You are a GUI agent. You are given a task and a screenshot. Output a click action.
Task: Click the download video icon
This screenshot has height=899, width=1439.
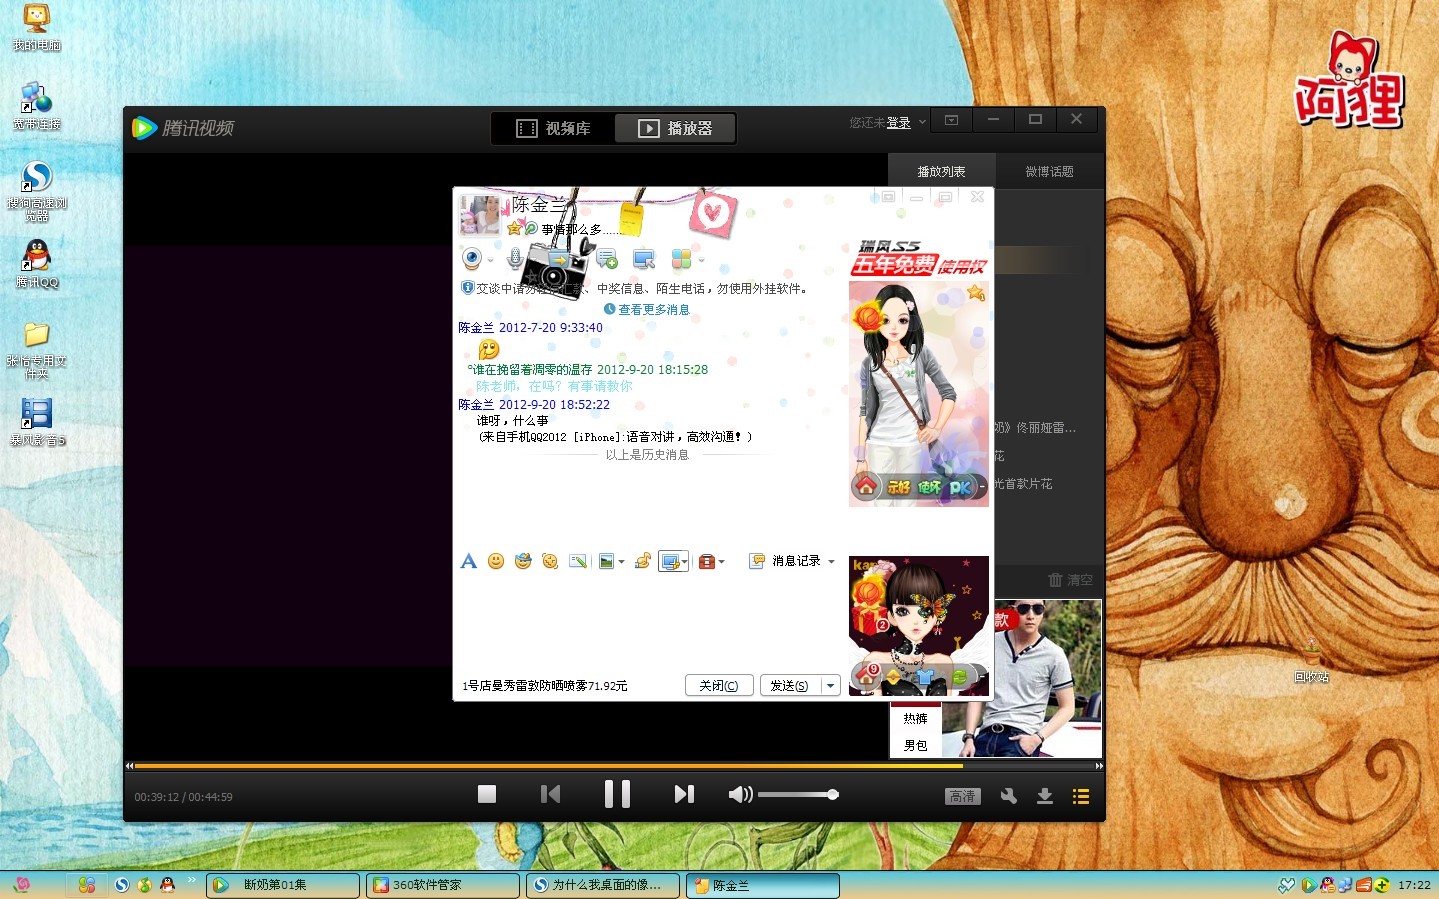point(1045,796)
